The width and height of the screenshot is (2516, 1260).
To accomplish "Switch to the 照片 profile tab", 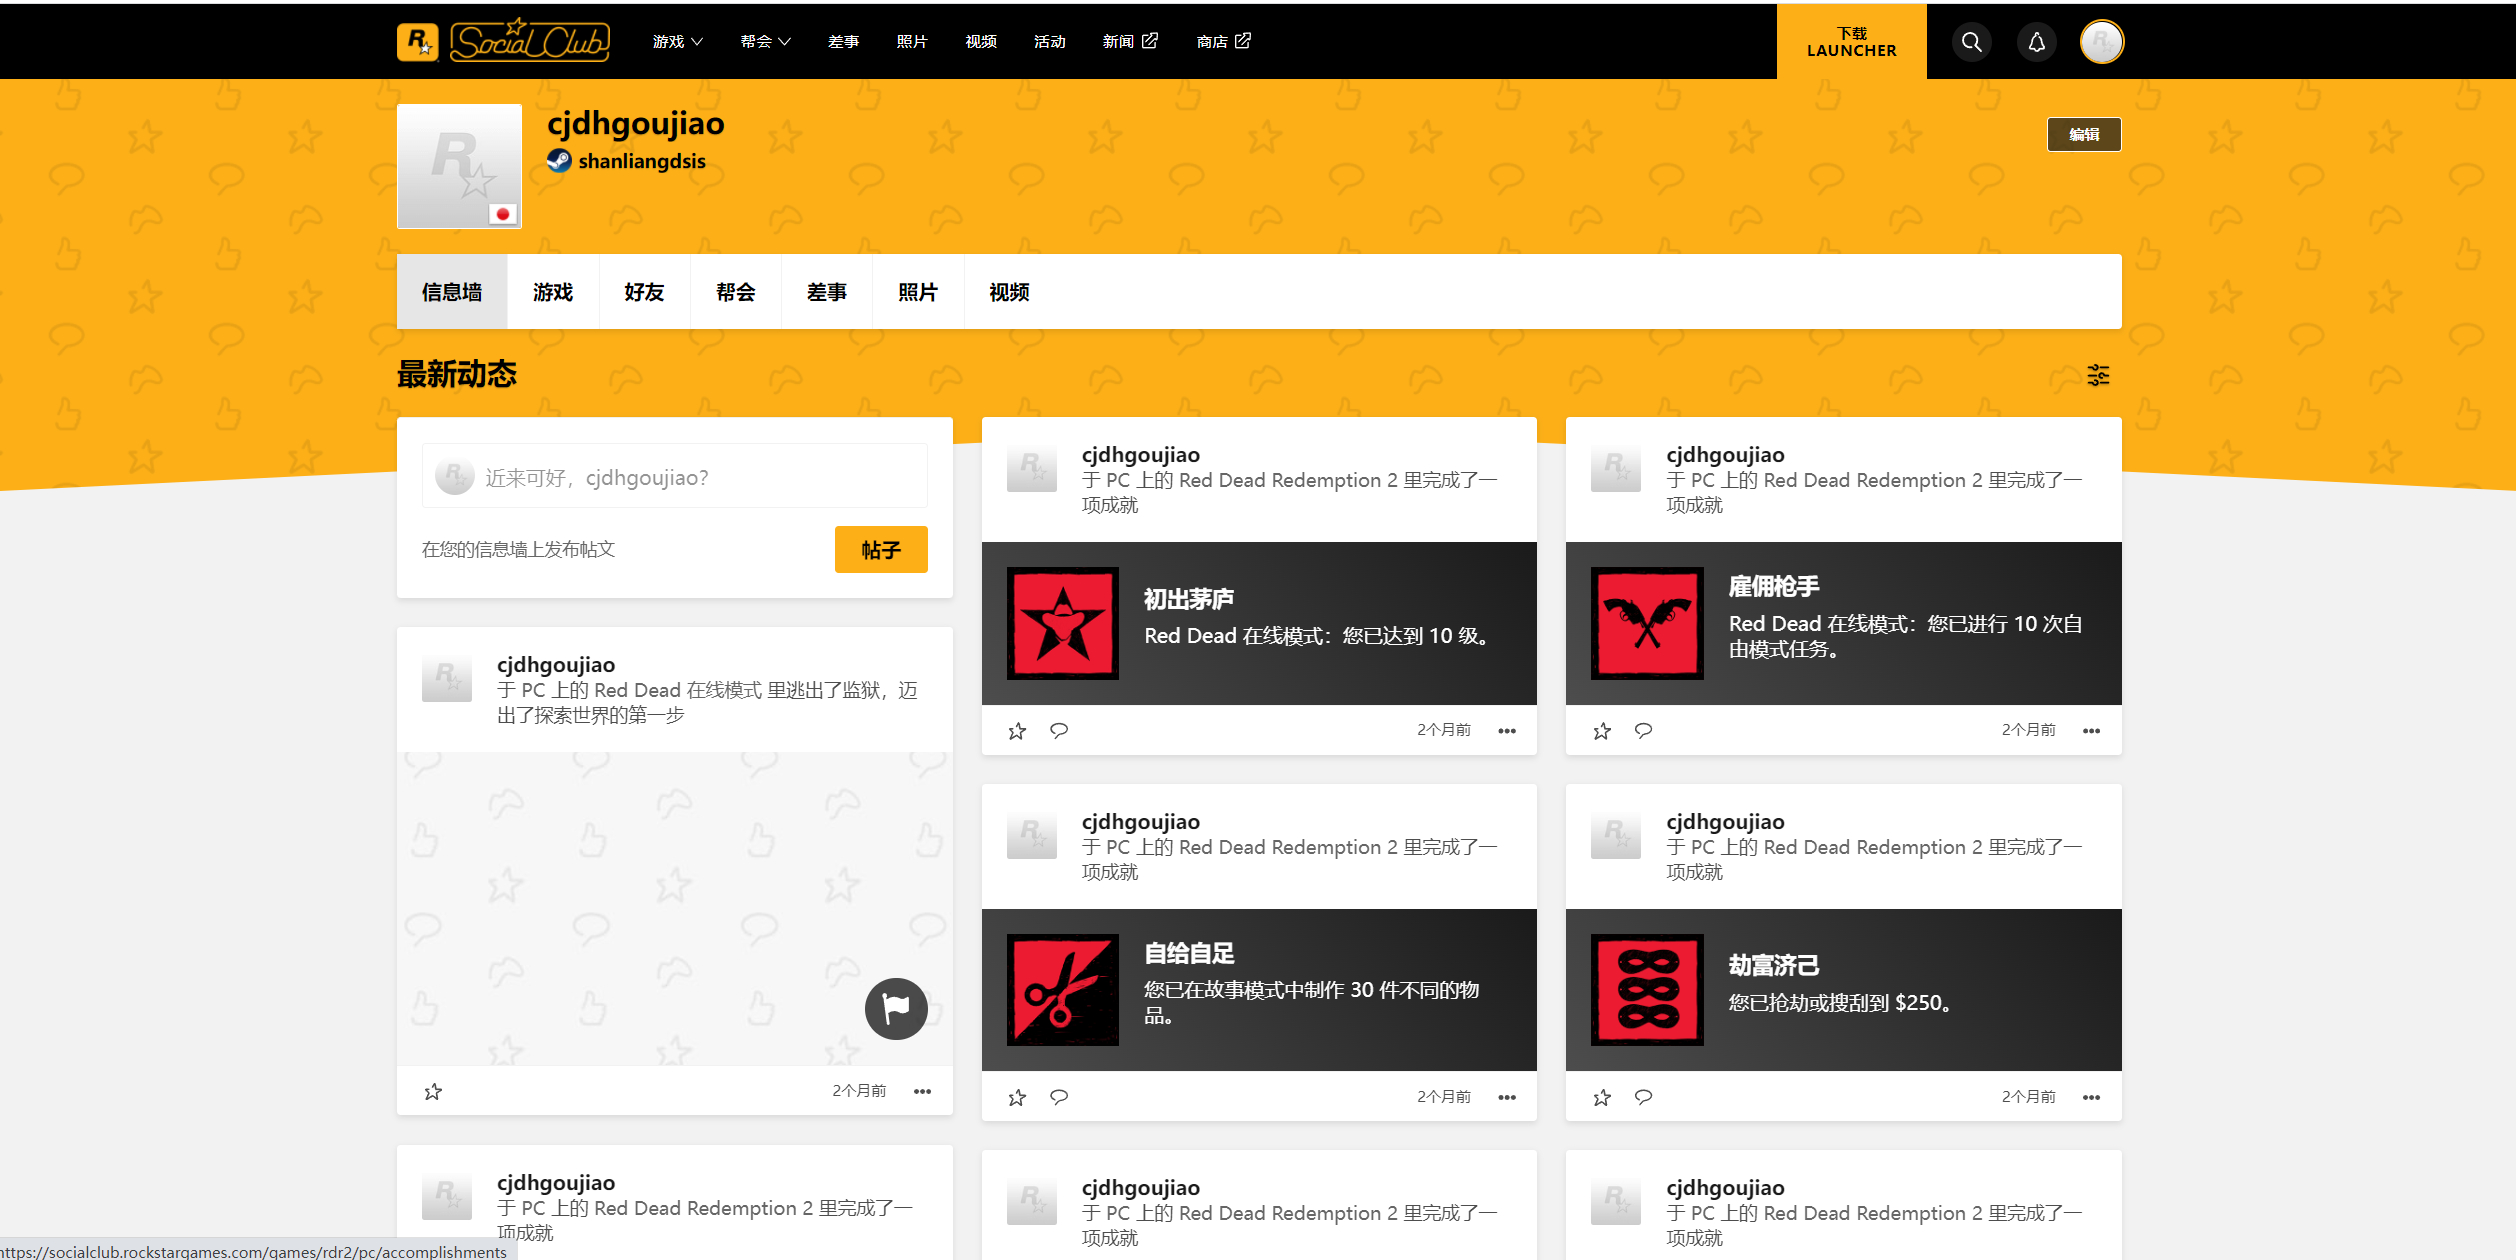I will [918, 292].
